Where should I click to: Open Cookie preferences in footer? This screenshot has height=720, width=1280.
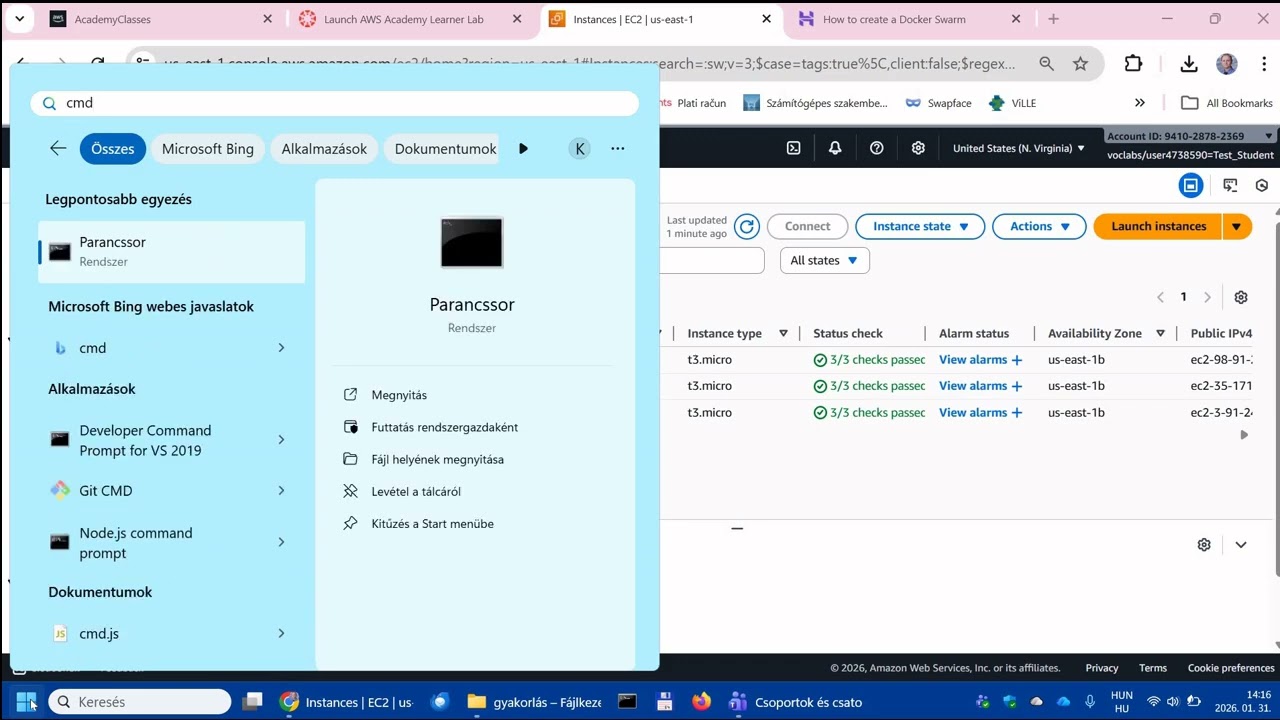click(1231, 668)
